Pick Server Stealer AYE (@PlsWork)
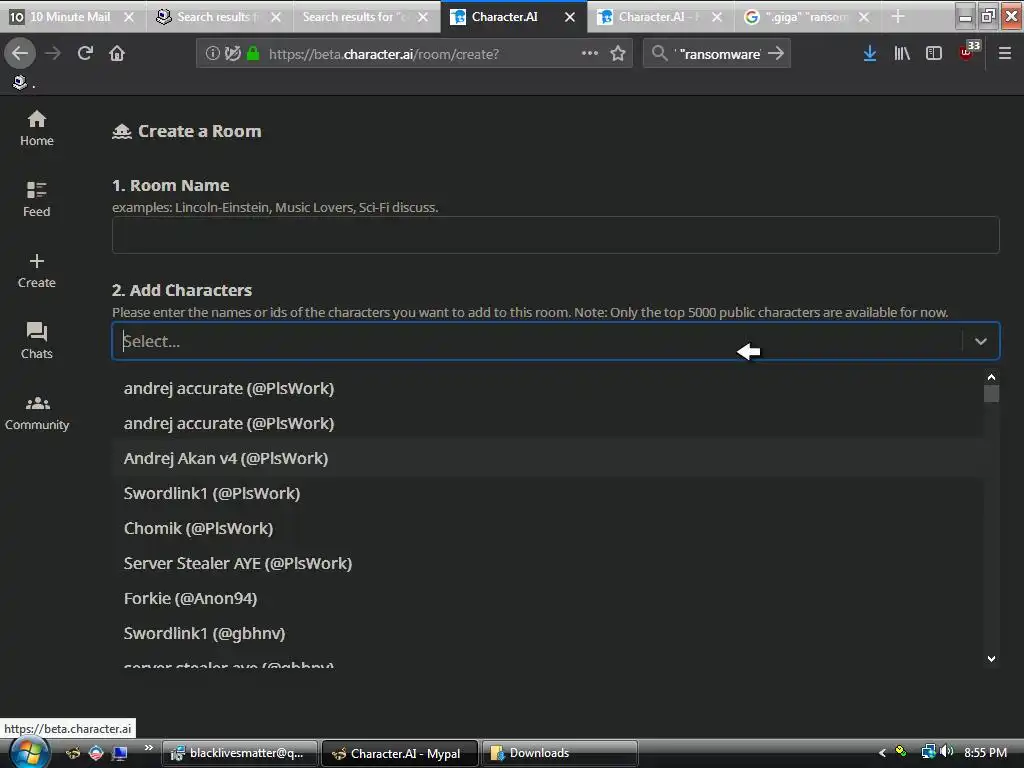Image resolution: width=1024 pixels, height=768 pixels. point(547,564)
